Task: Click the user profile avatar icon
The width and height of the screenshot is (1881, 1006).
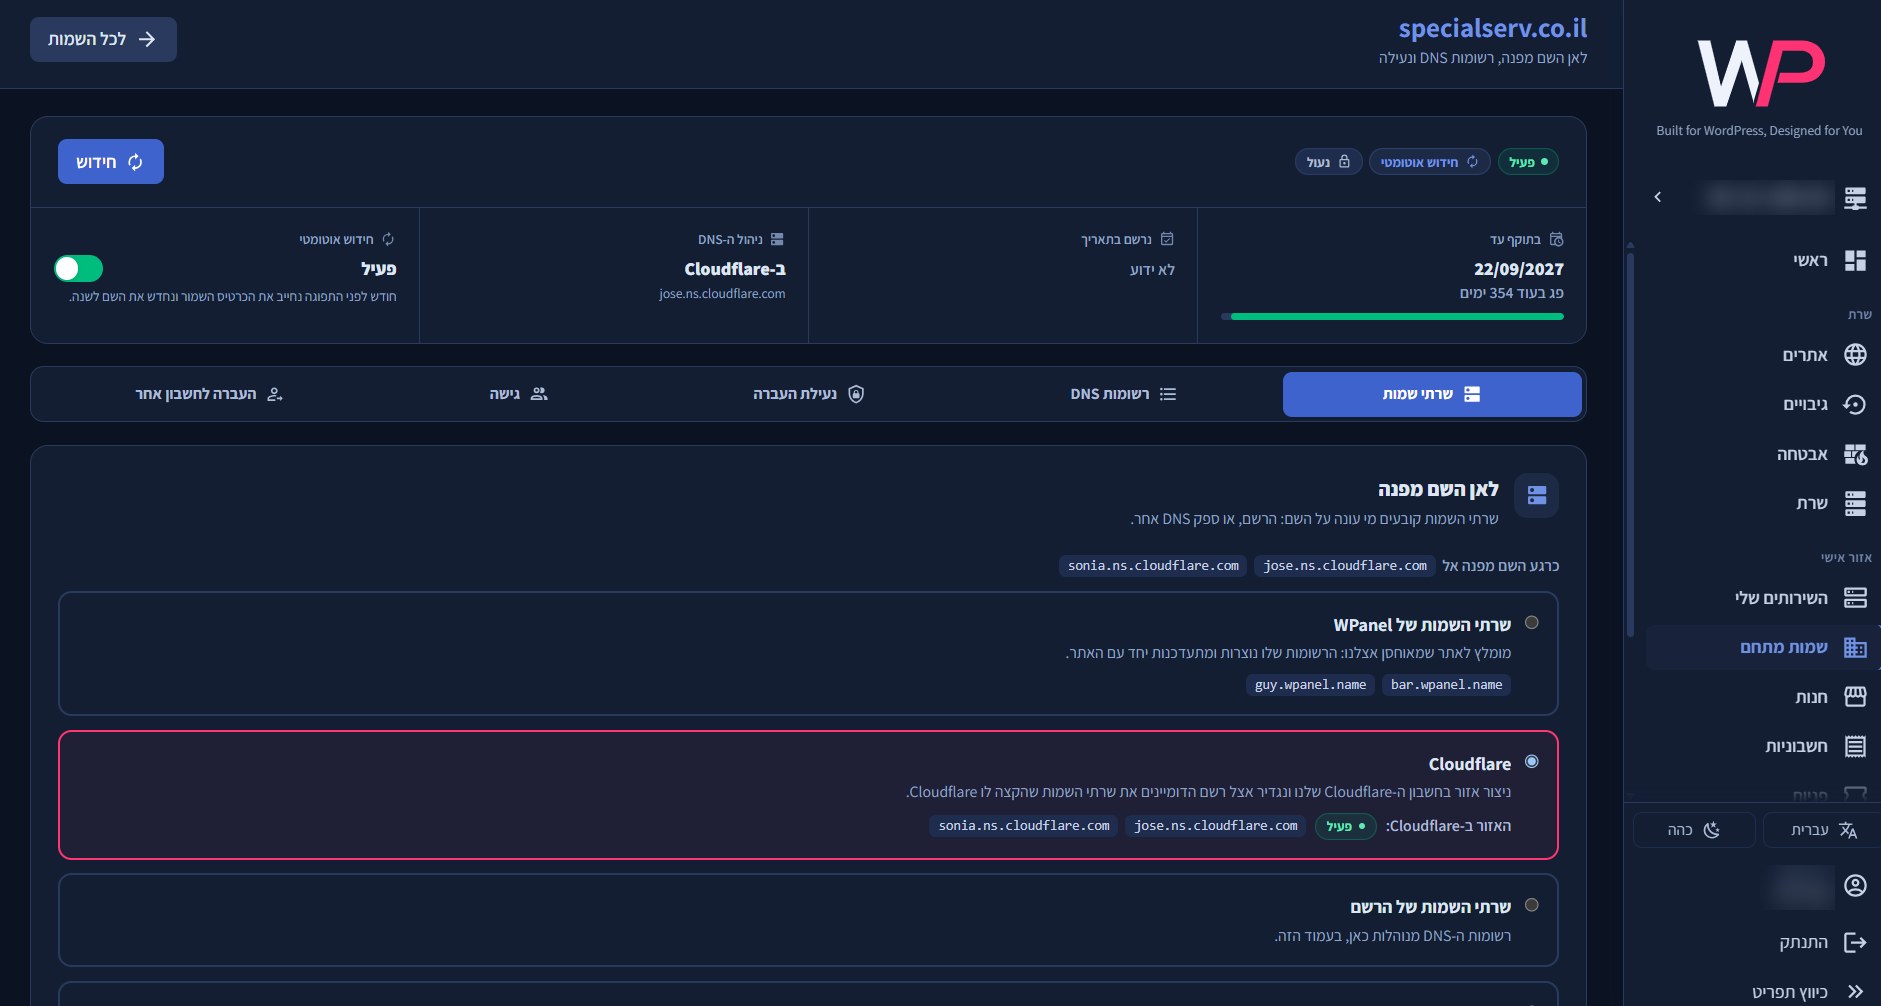Action: 1855,886
